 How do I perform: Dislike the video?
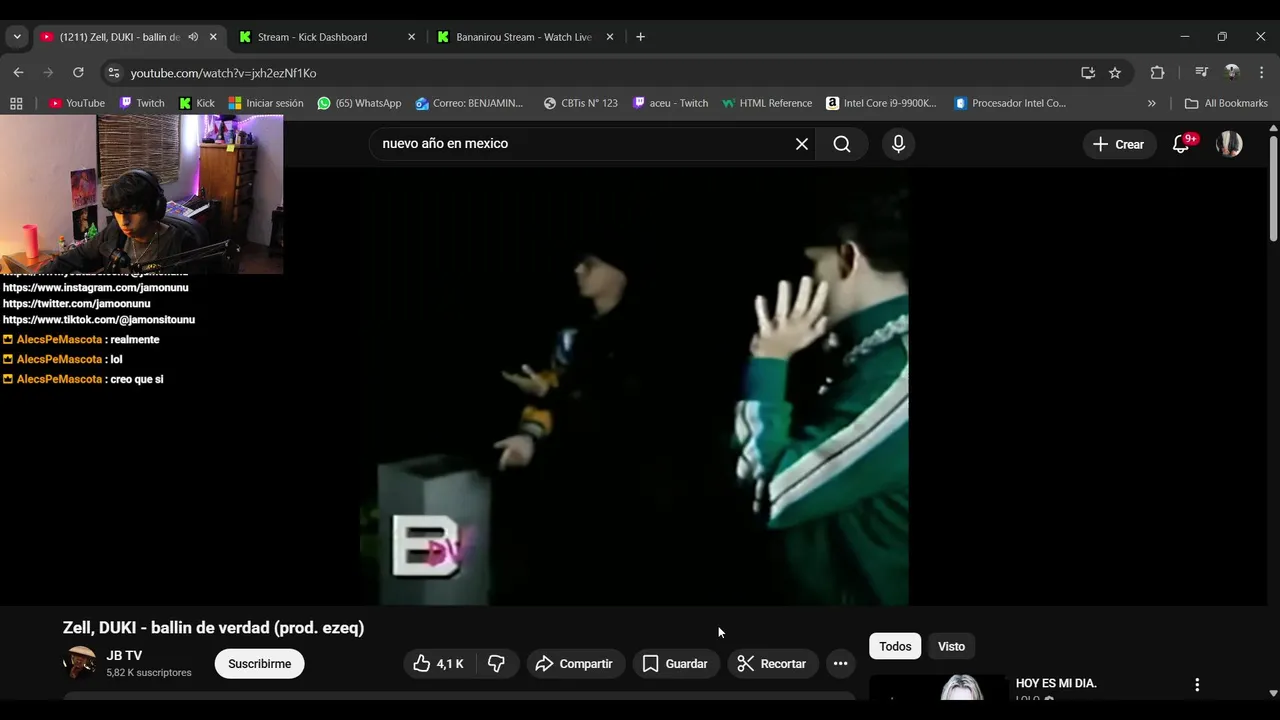(496, 664)
